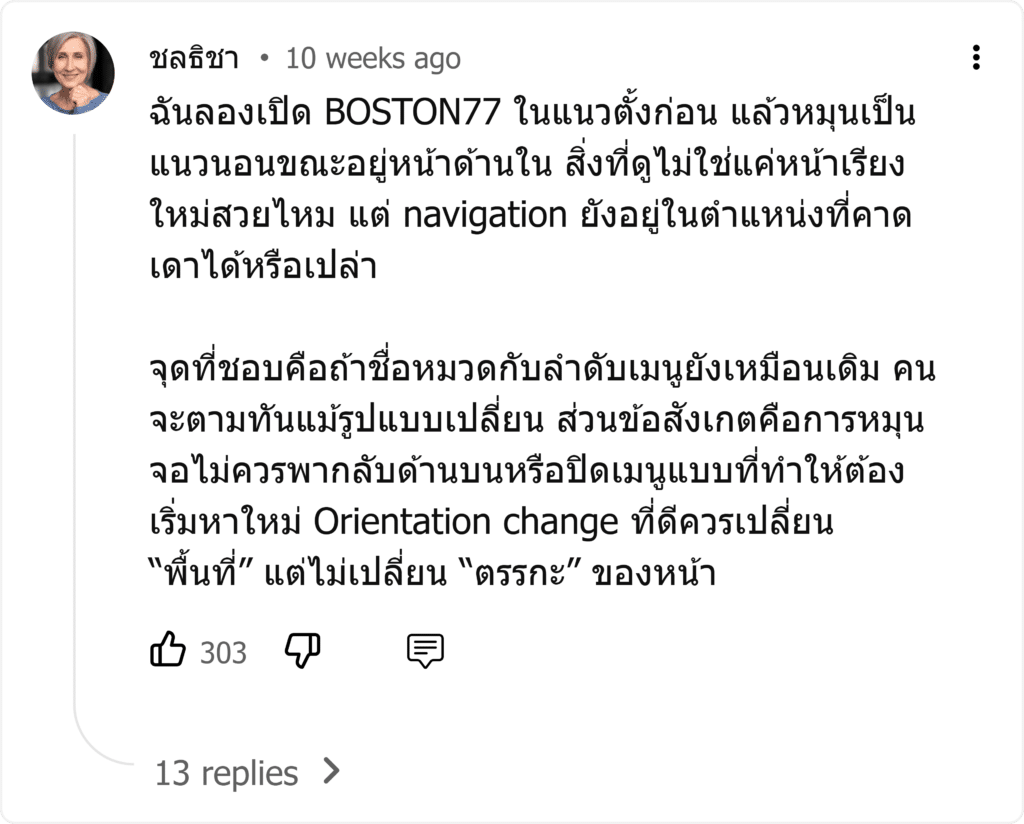Click the dot separator beside the username
Viewport: 1024px width, 824px height.
coord(264,58)
